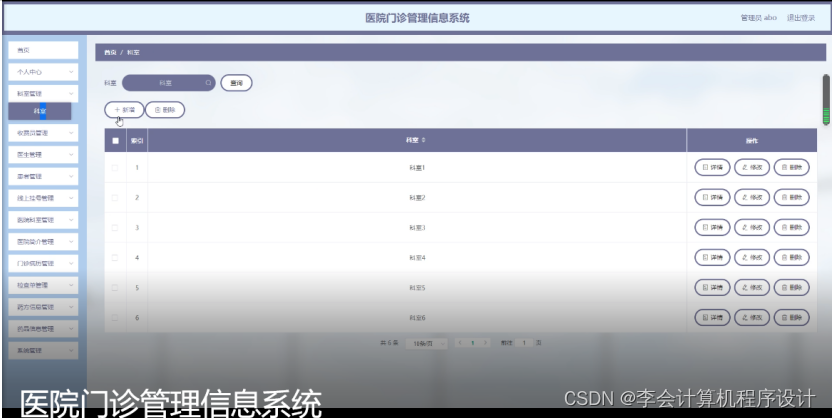
Task: Click the 退出登录 logout link
Action: click(x=801, y=18)
